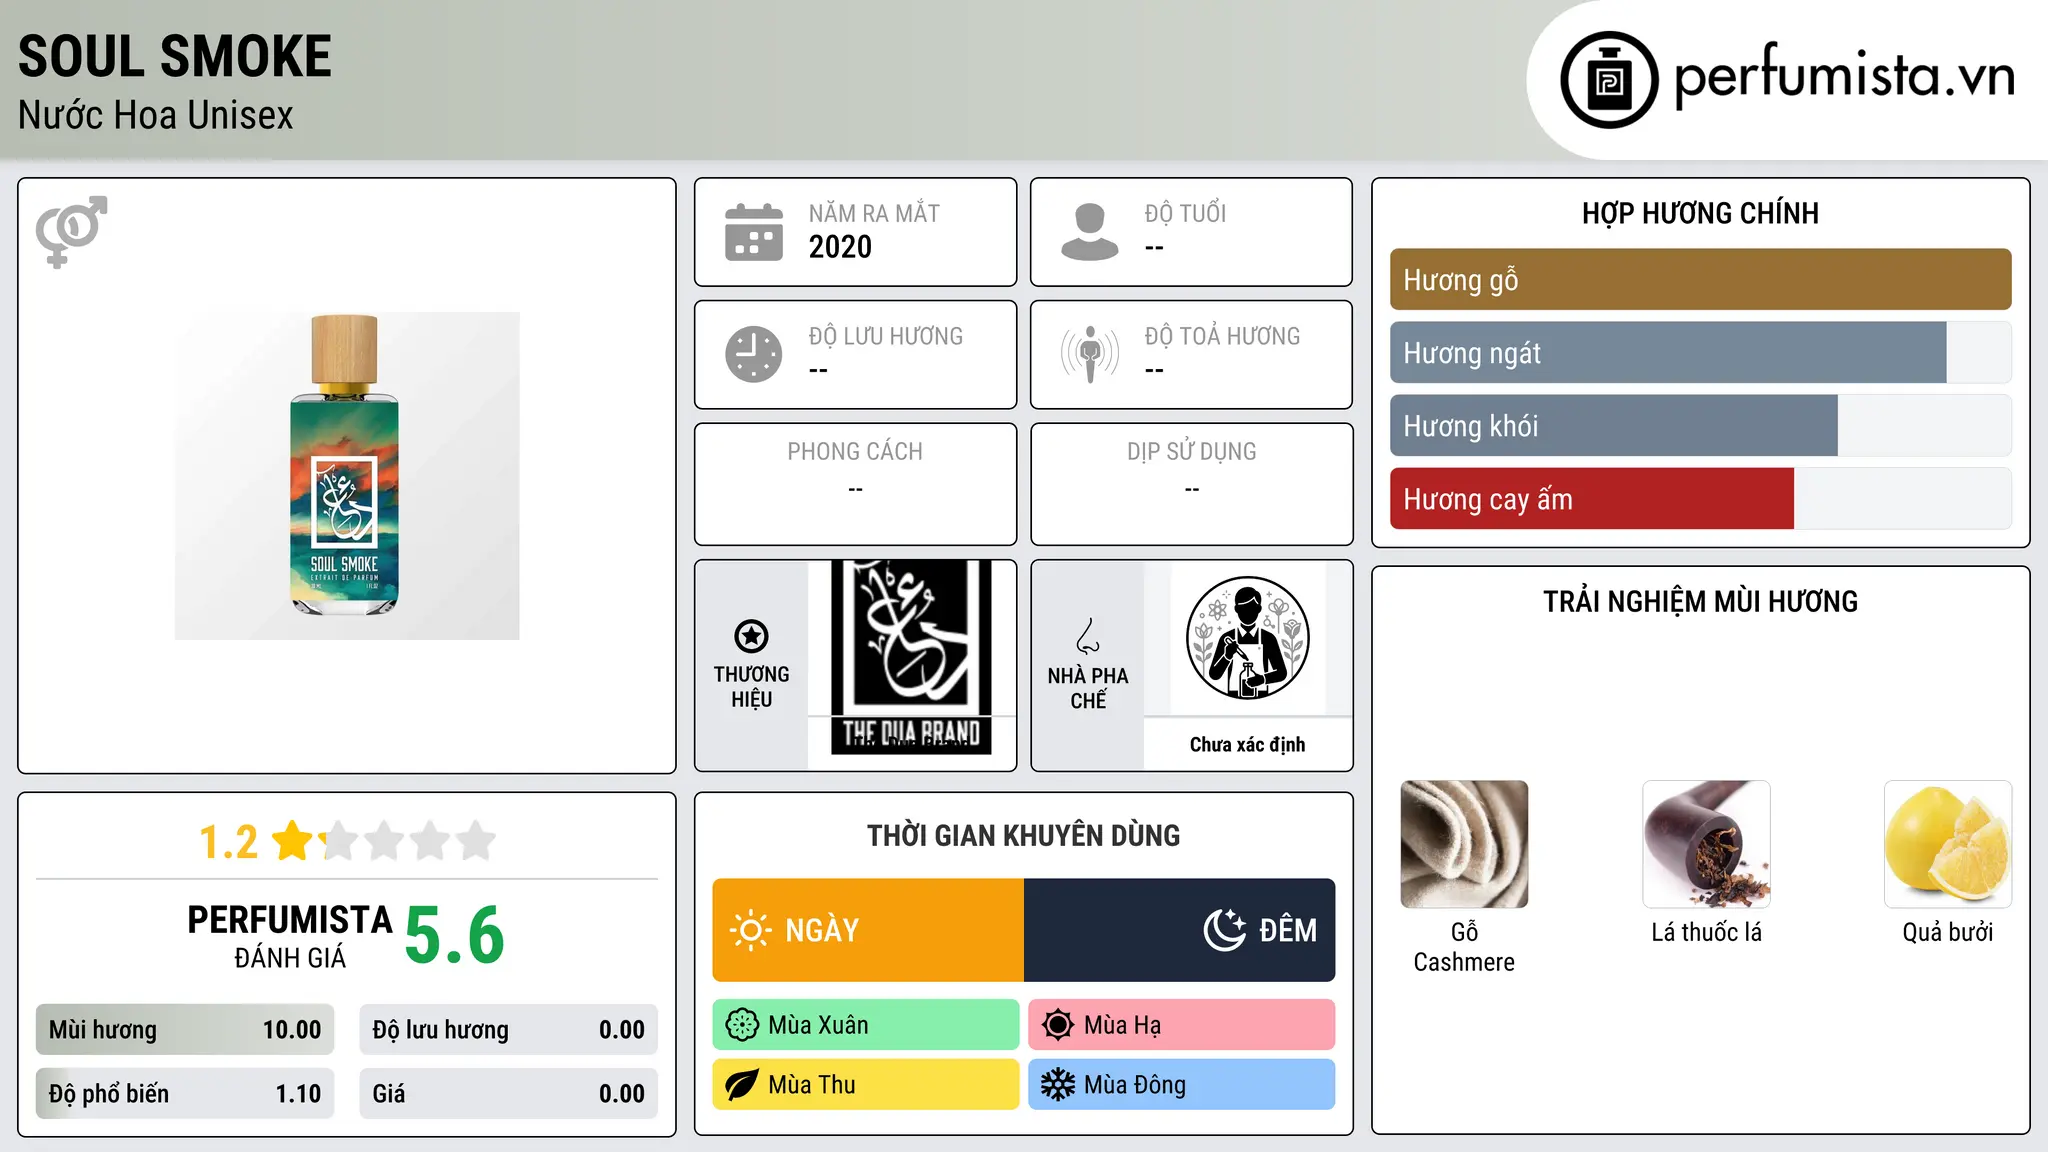Click the Hương gỗ accord bar
This screenshot has height=1152, width=2048.
pos(1700,279)
